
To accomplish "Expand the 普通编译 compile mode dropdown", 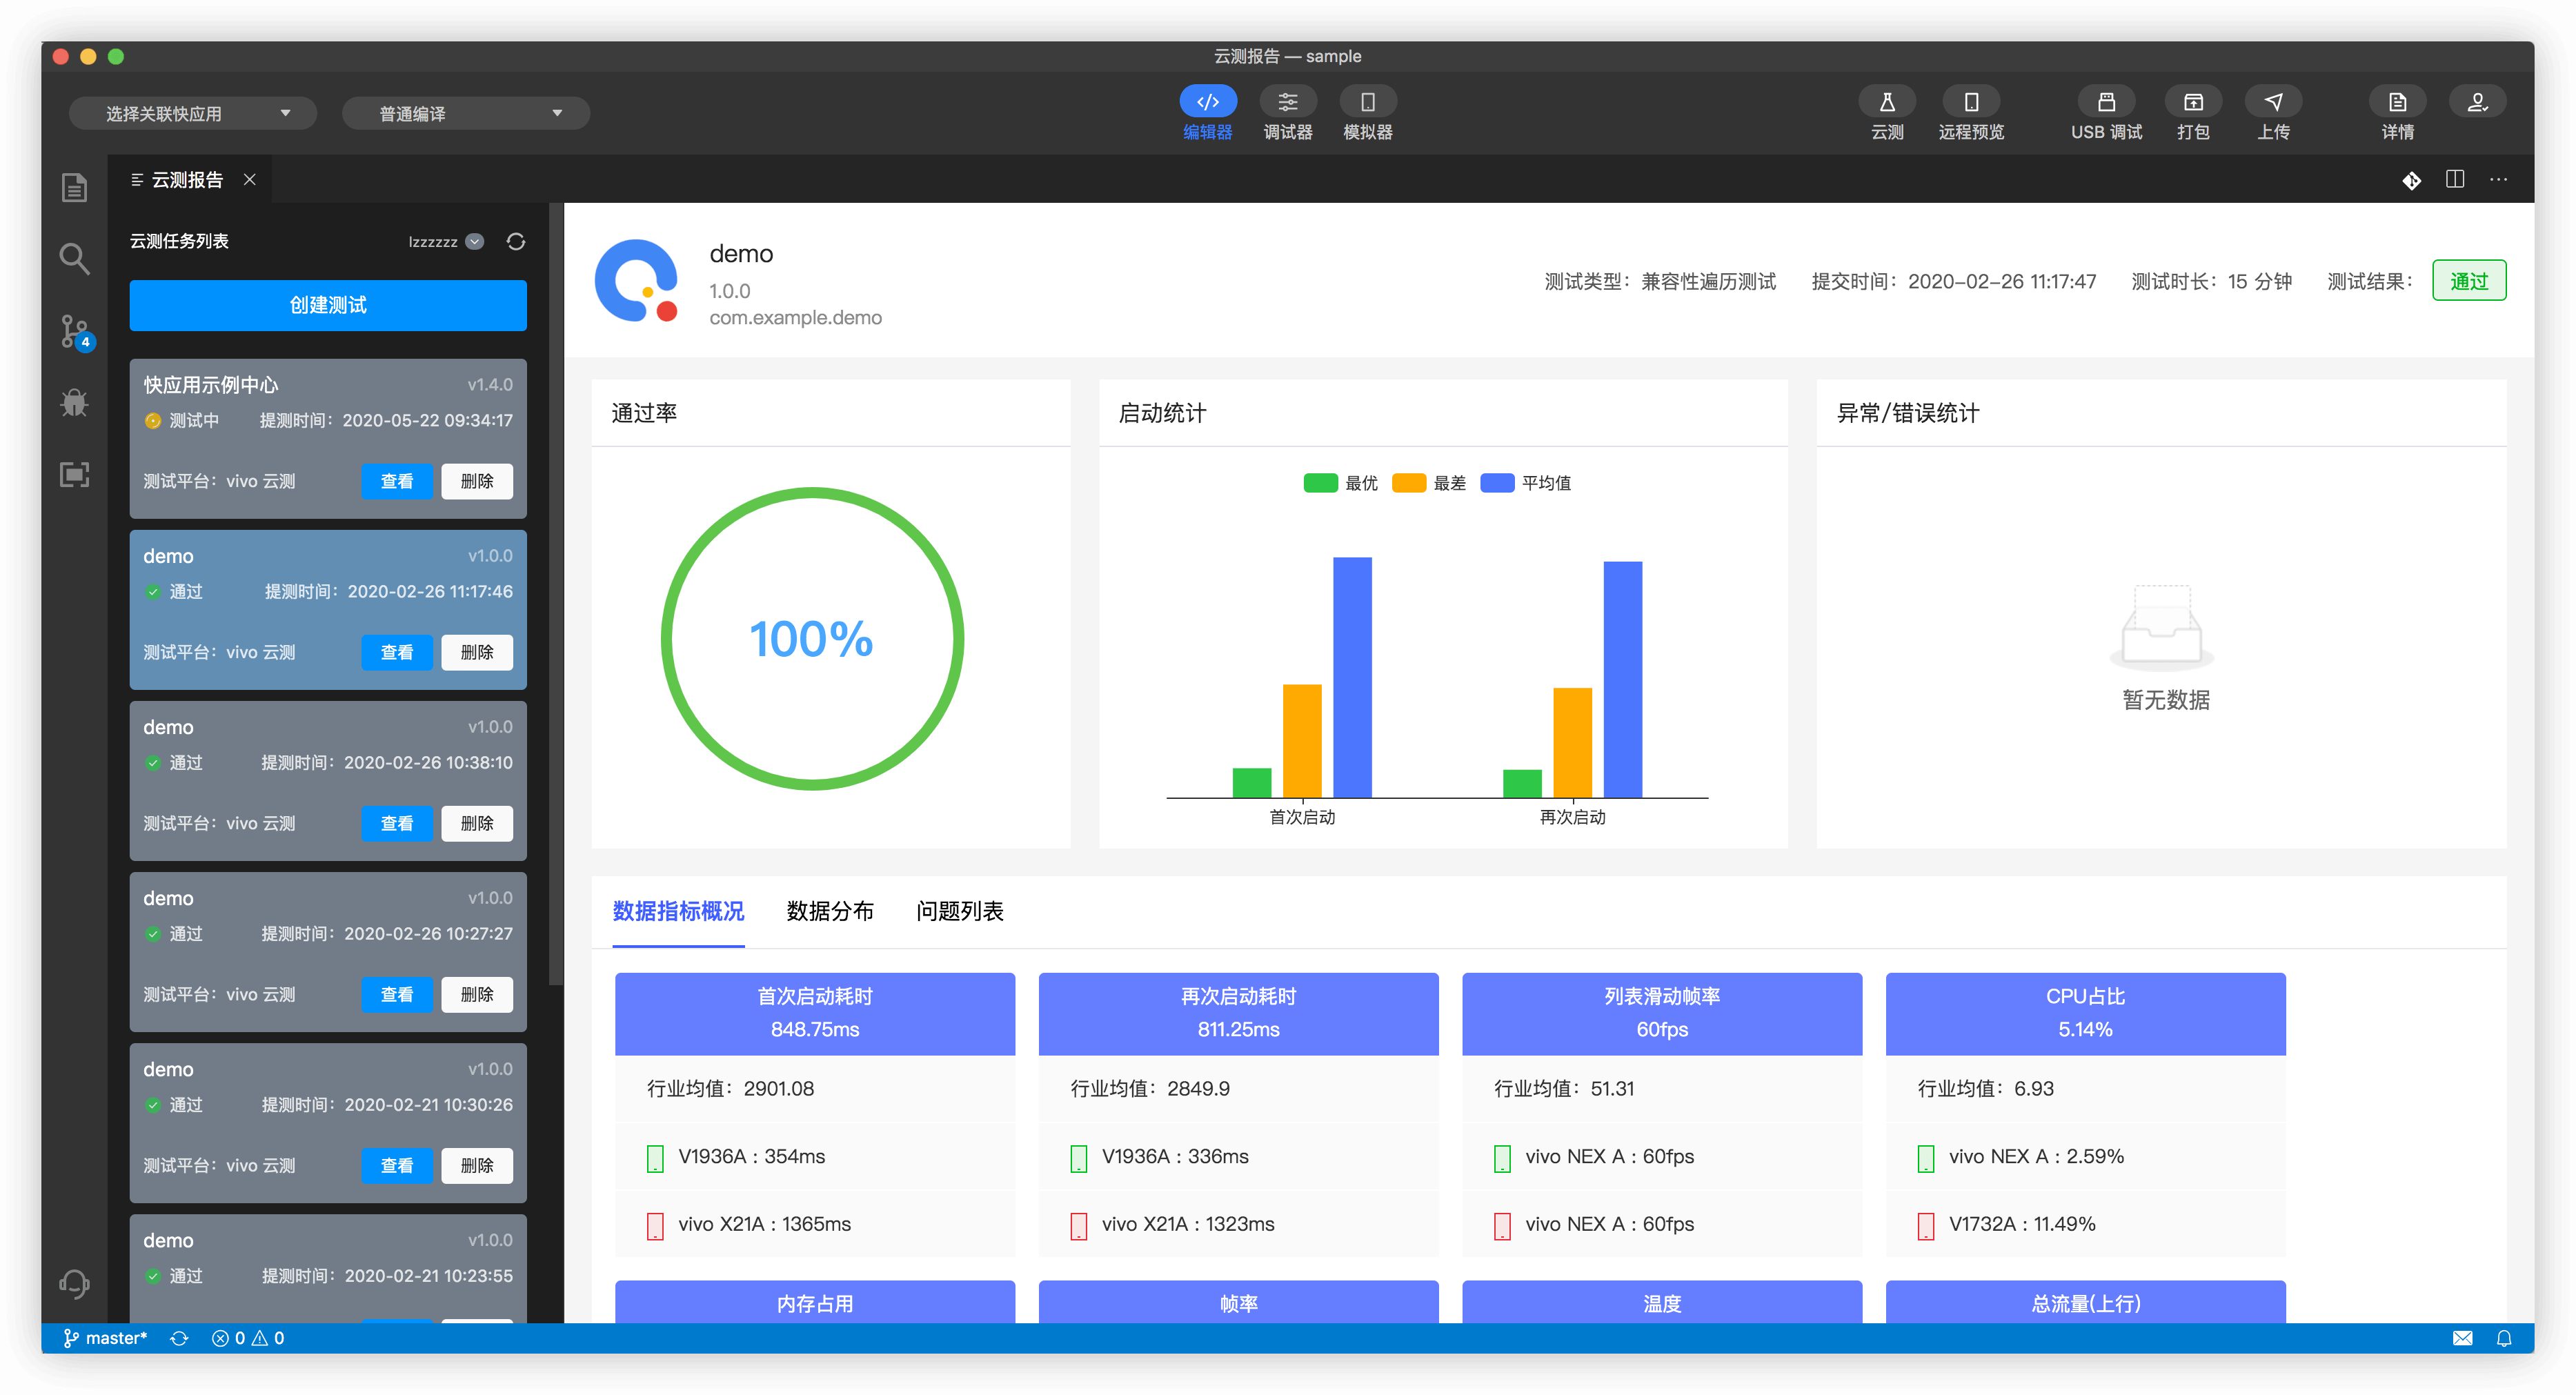I will tap(466, 113).
